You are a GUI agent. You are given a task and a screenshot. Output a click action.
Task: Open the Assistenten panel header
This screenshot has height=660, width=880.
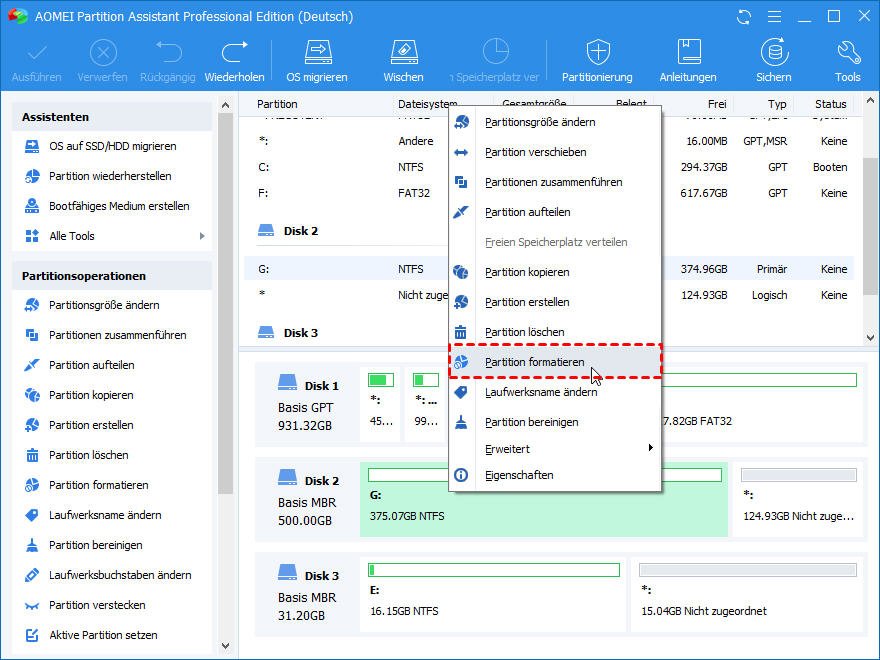point(112,117)
